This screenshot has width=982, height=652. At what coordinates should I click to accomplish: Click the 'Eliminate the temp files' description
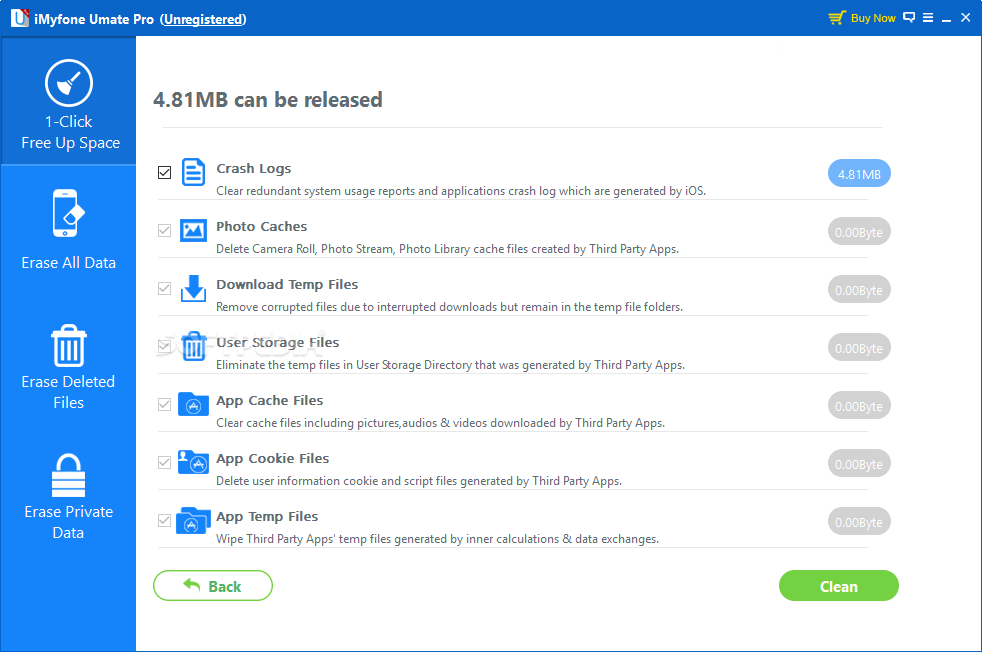(450, 365)
